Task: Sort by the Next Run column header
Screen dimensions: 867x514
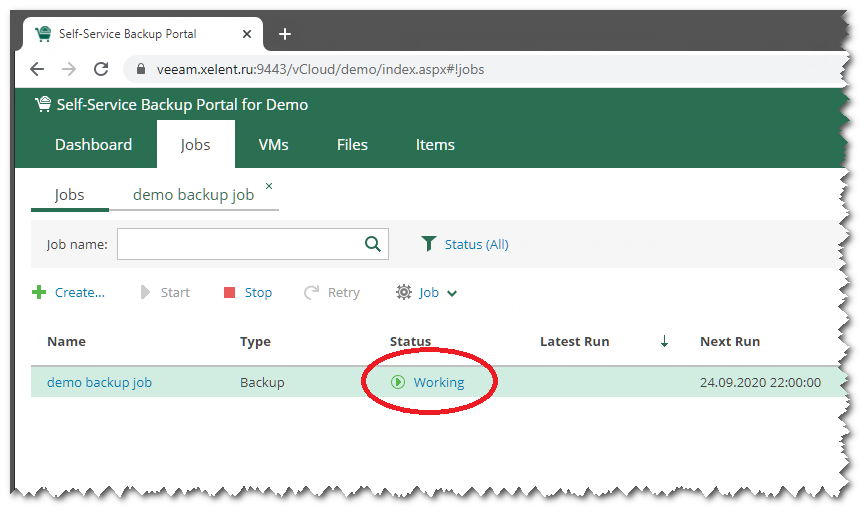Action: [730, 342]
